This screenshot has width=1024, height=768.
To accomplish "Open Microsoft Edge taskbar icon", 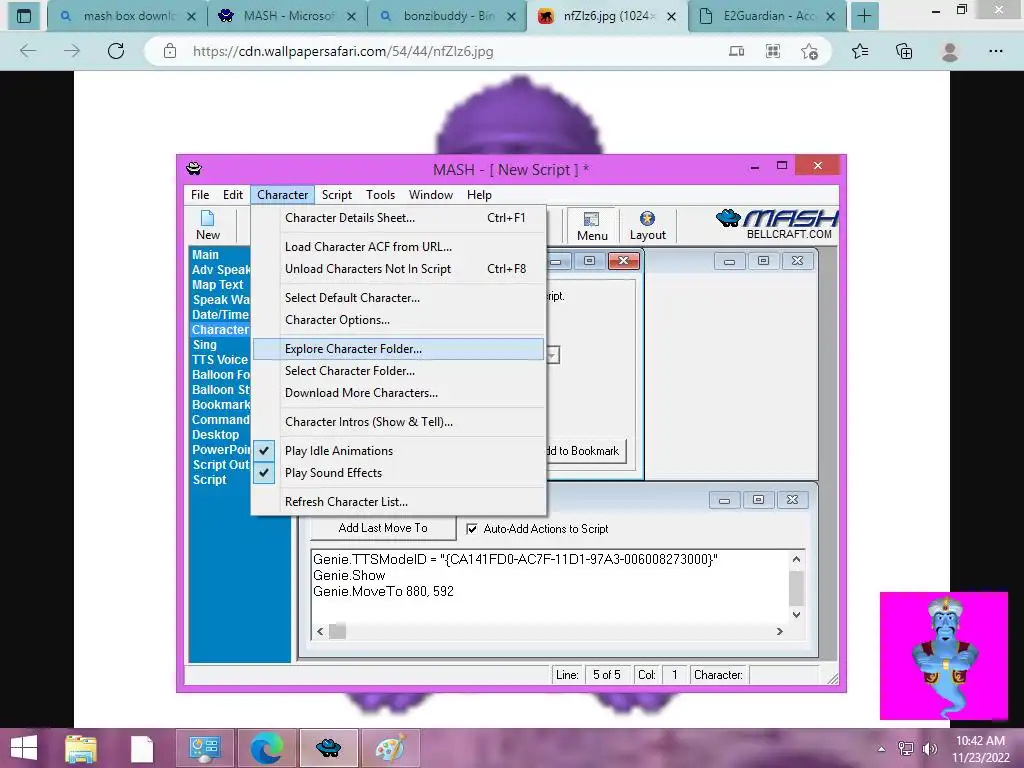I will [x=266, y=748].
